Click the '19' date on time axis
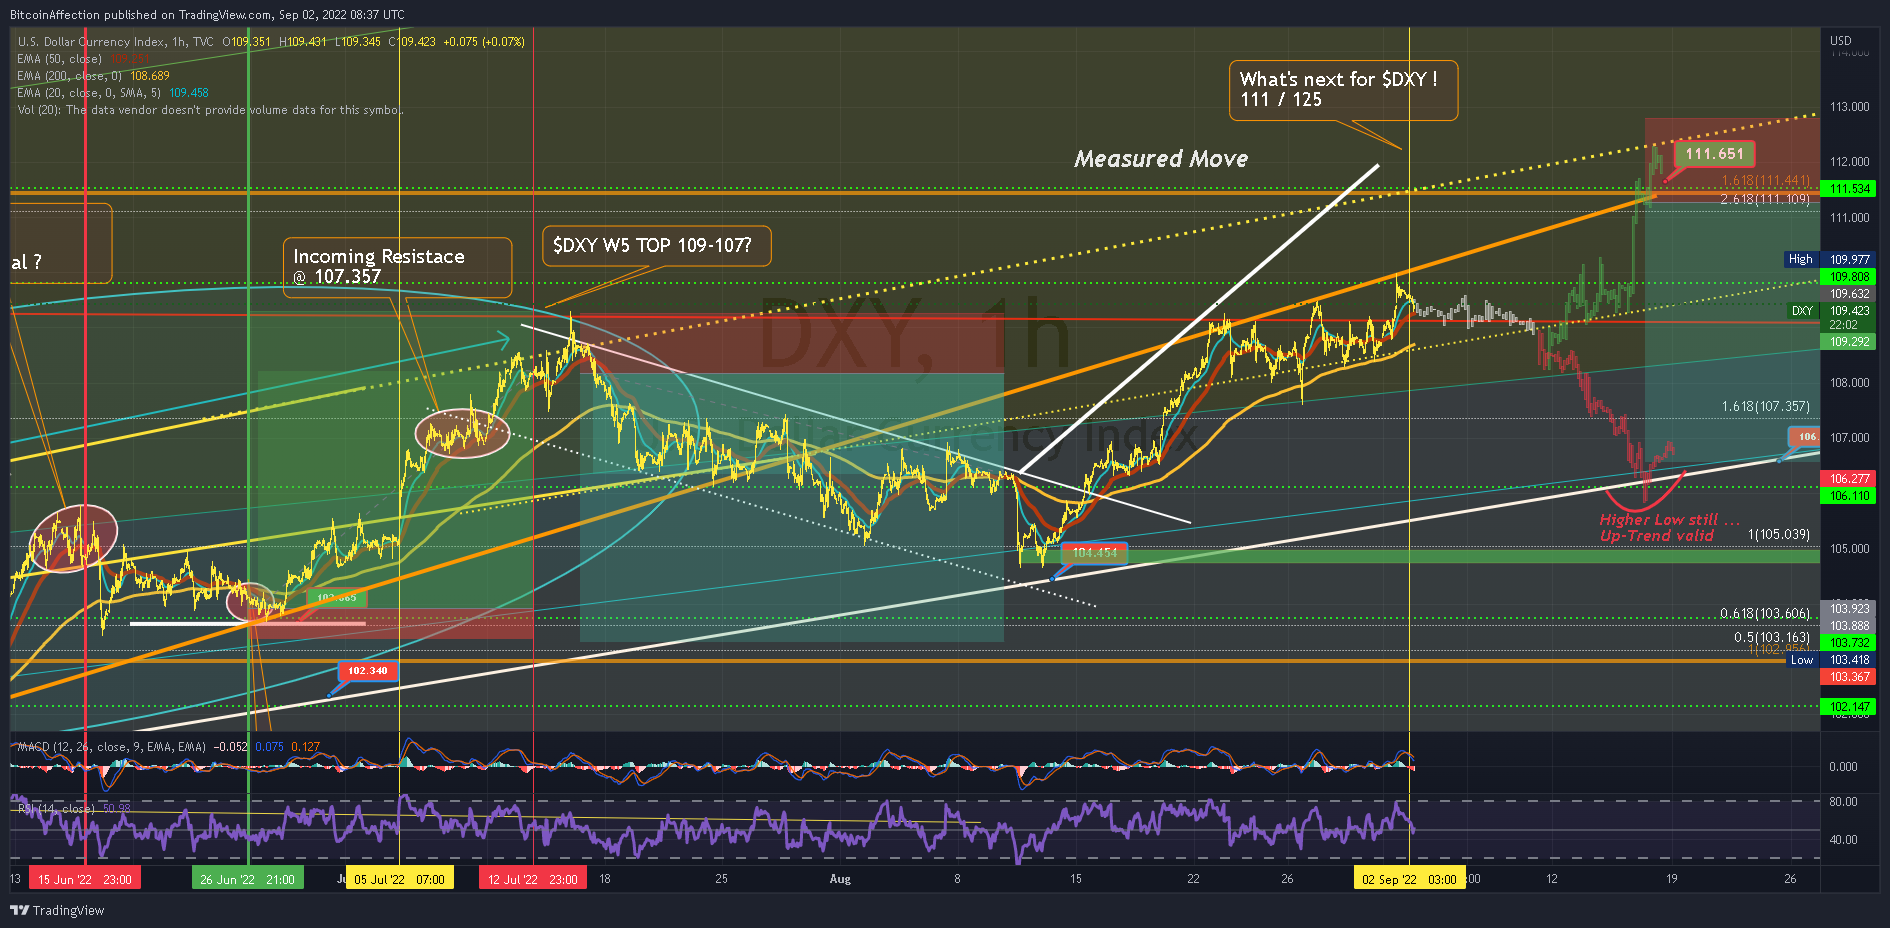 [x=1671, y=879]
